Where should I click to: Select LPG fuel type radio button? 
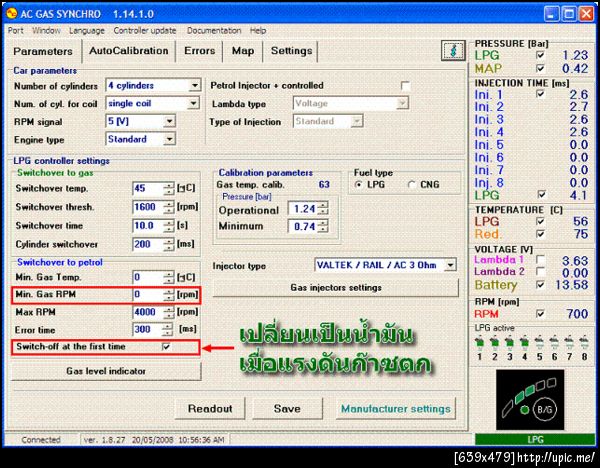(x=359, y=184)
